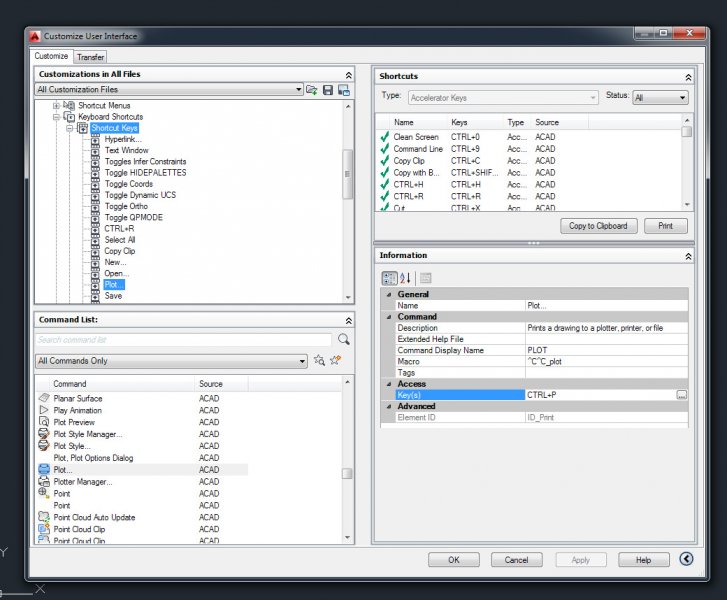
Task: Open the All Customization Files dropdown
Action: (x=298, y=90)
